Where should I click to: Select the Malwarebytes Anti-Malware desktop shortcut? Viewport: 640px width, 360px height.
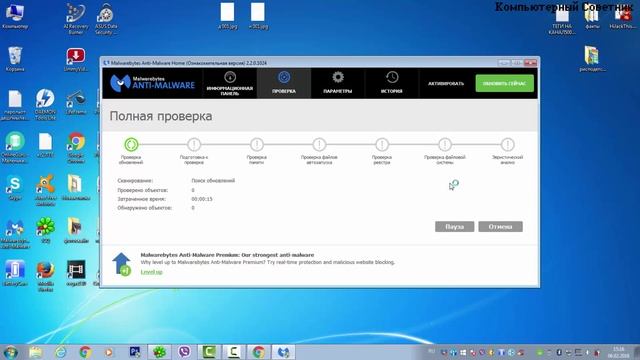pos(15,233)
